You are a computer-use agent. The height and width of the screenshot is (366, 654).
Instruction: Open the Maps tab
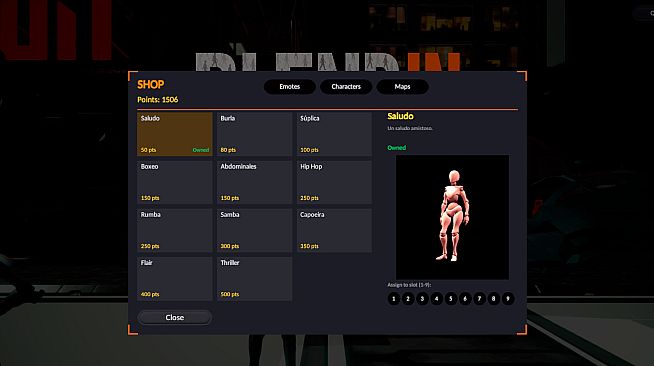pyautogui.click(x=402, y=87)
